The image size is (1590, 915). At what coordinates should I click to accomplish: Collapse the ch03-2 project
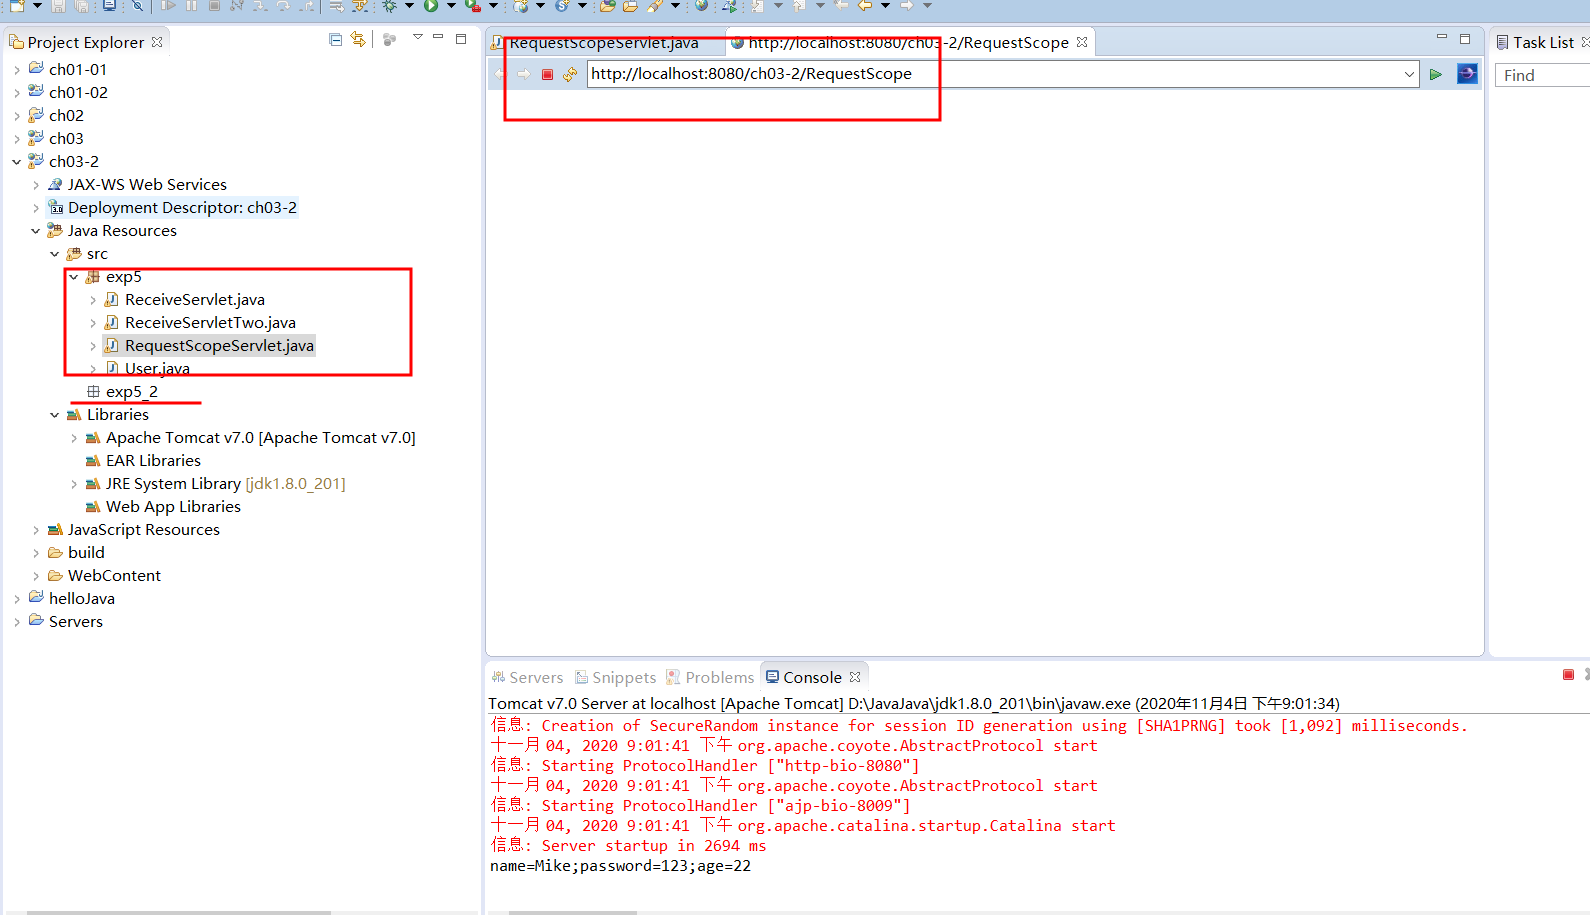[x=17, y=162]
